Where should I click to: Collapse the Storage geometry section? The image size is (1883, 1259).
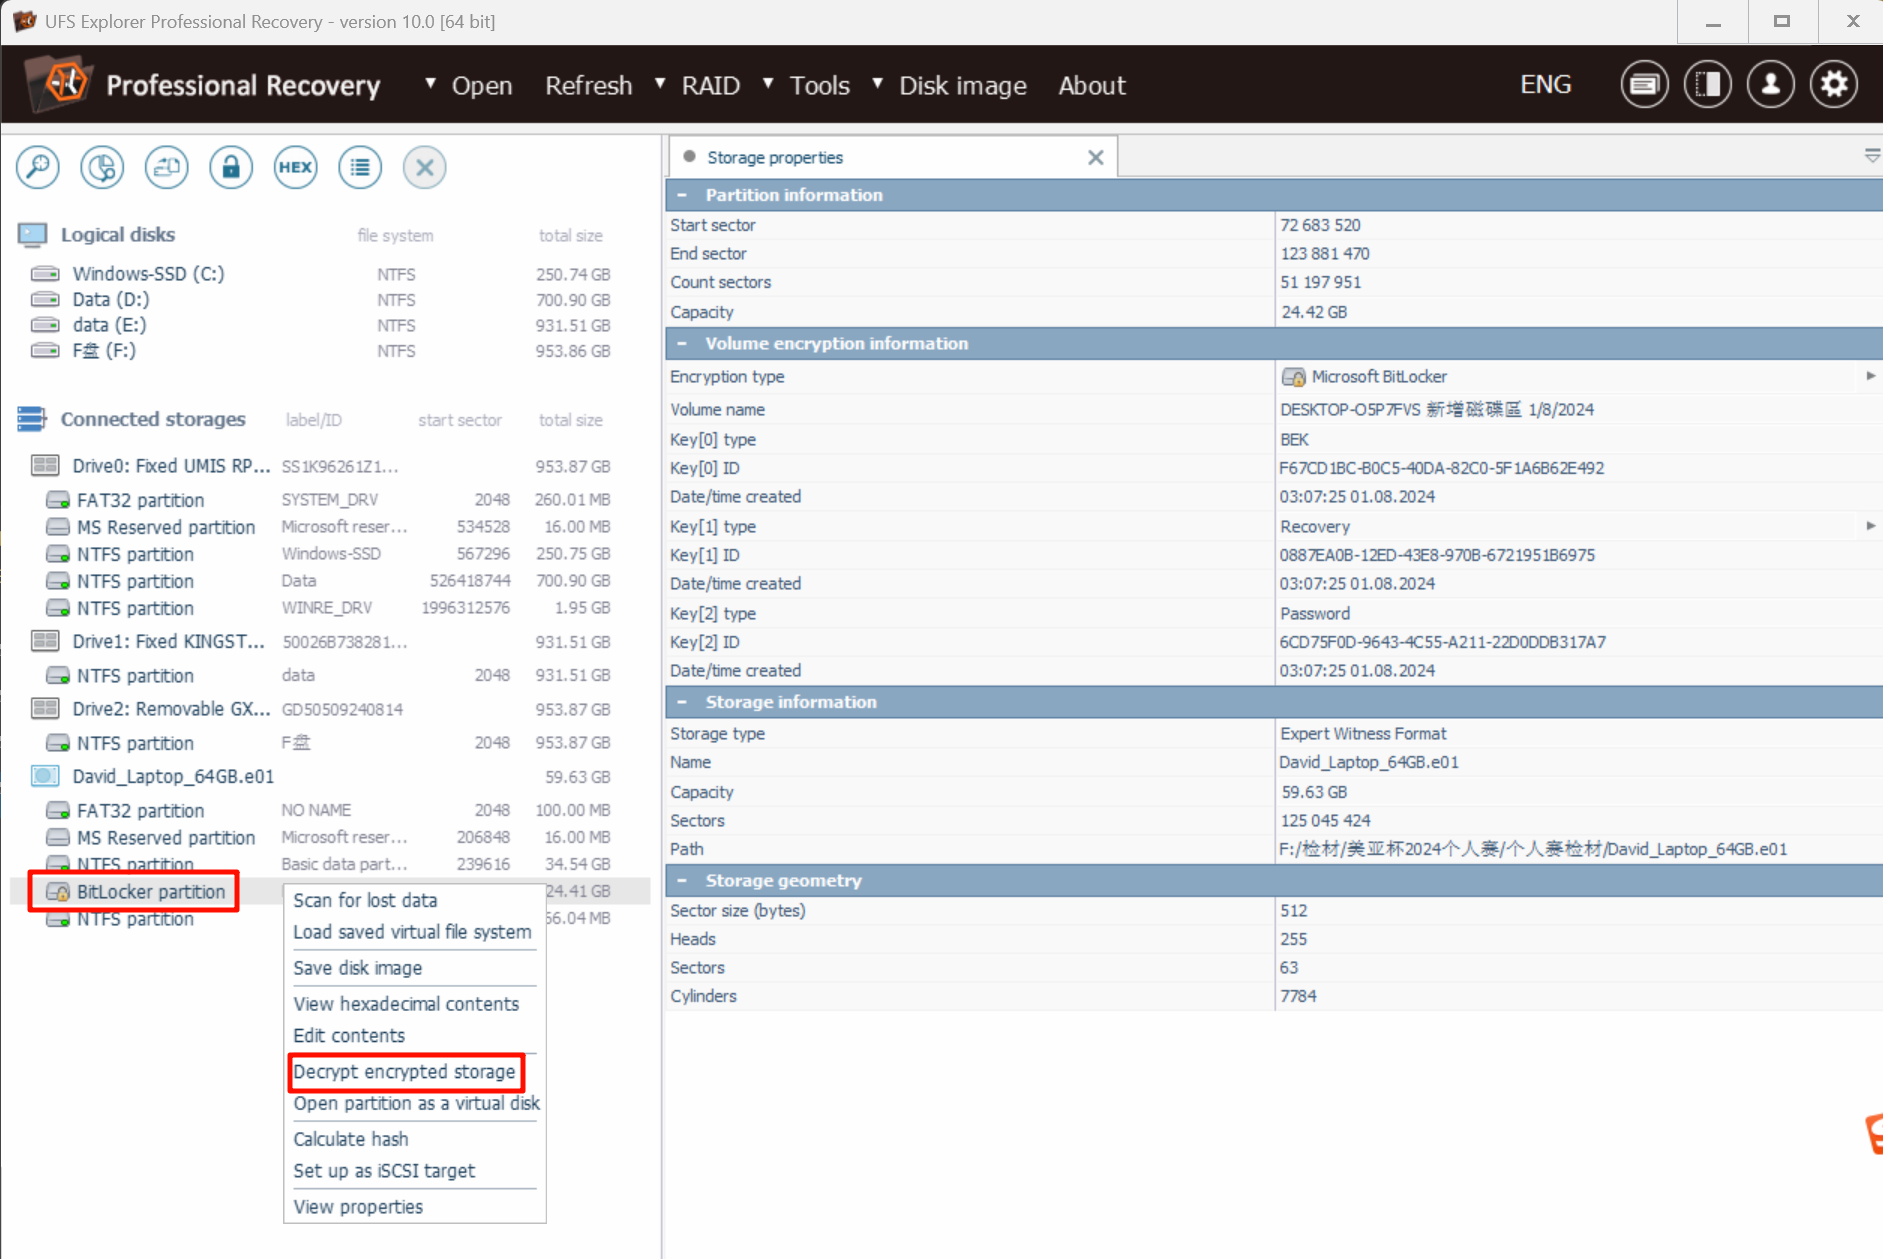[x=682, y=881]
